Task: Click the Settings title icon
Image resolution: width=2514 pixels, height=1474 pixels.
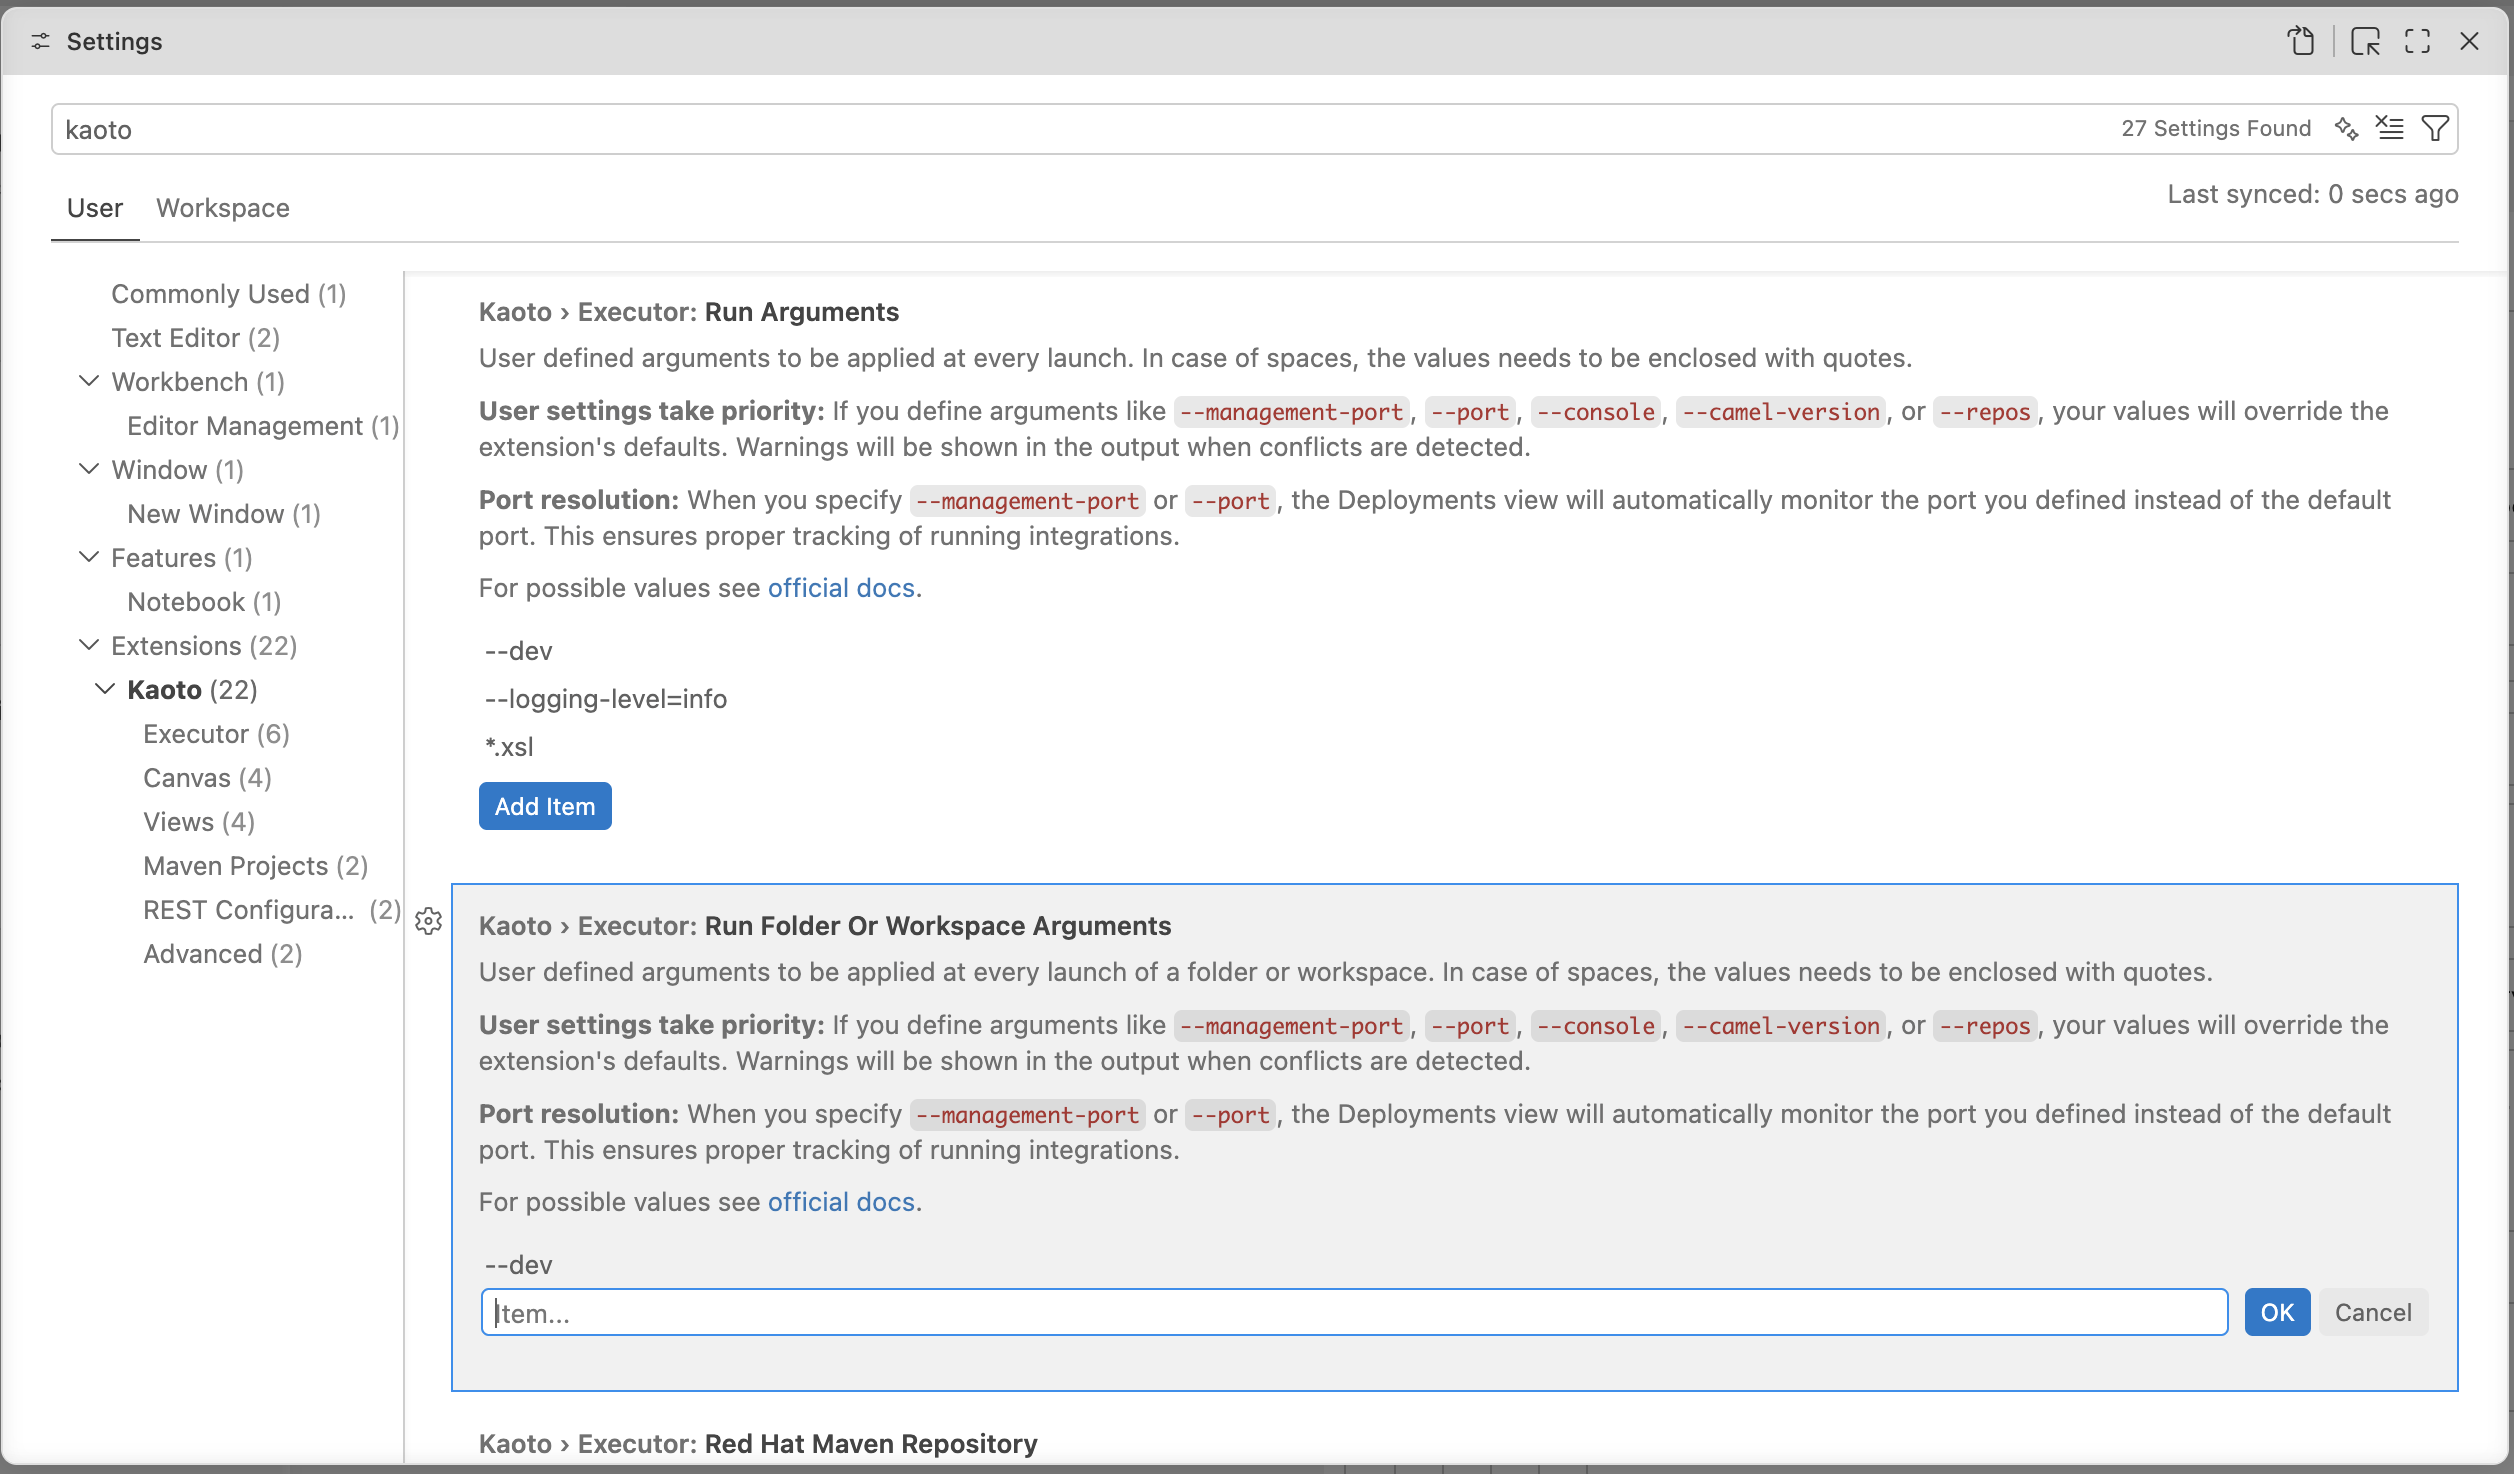Action: 41,41
